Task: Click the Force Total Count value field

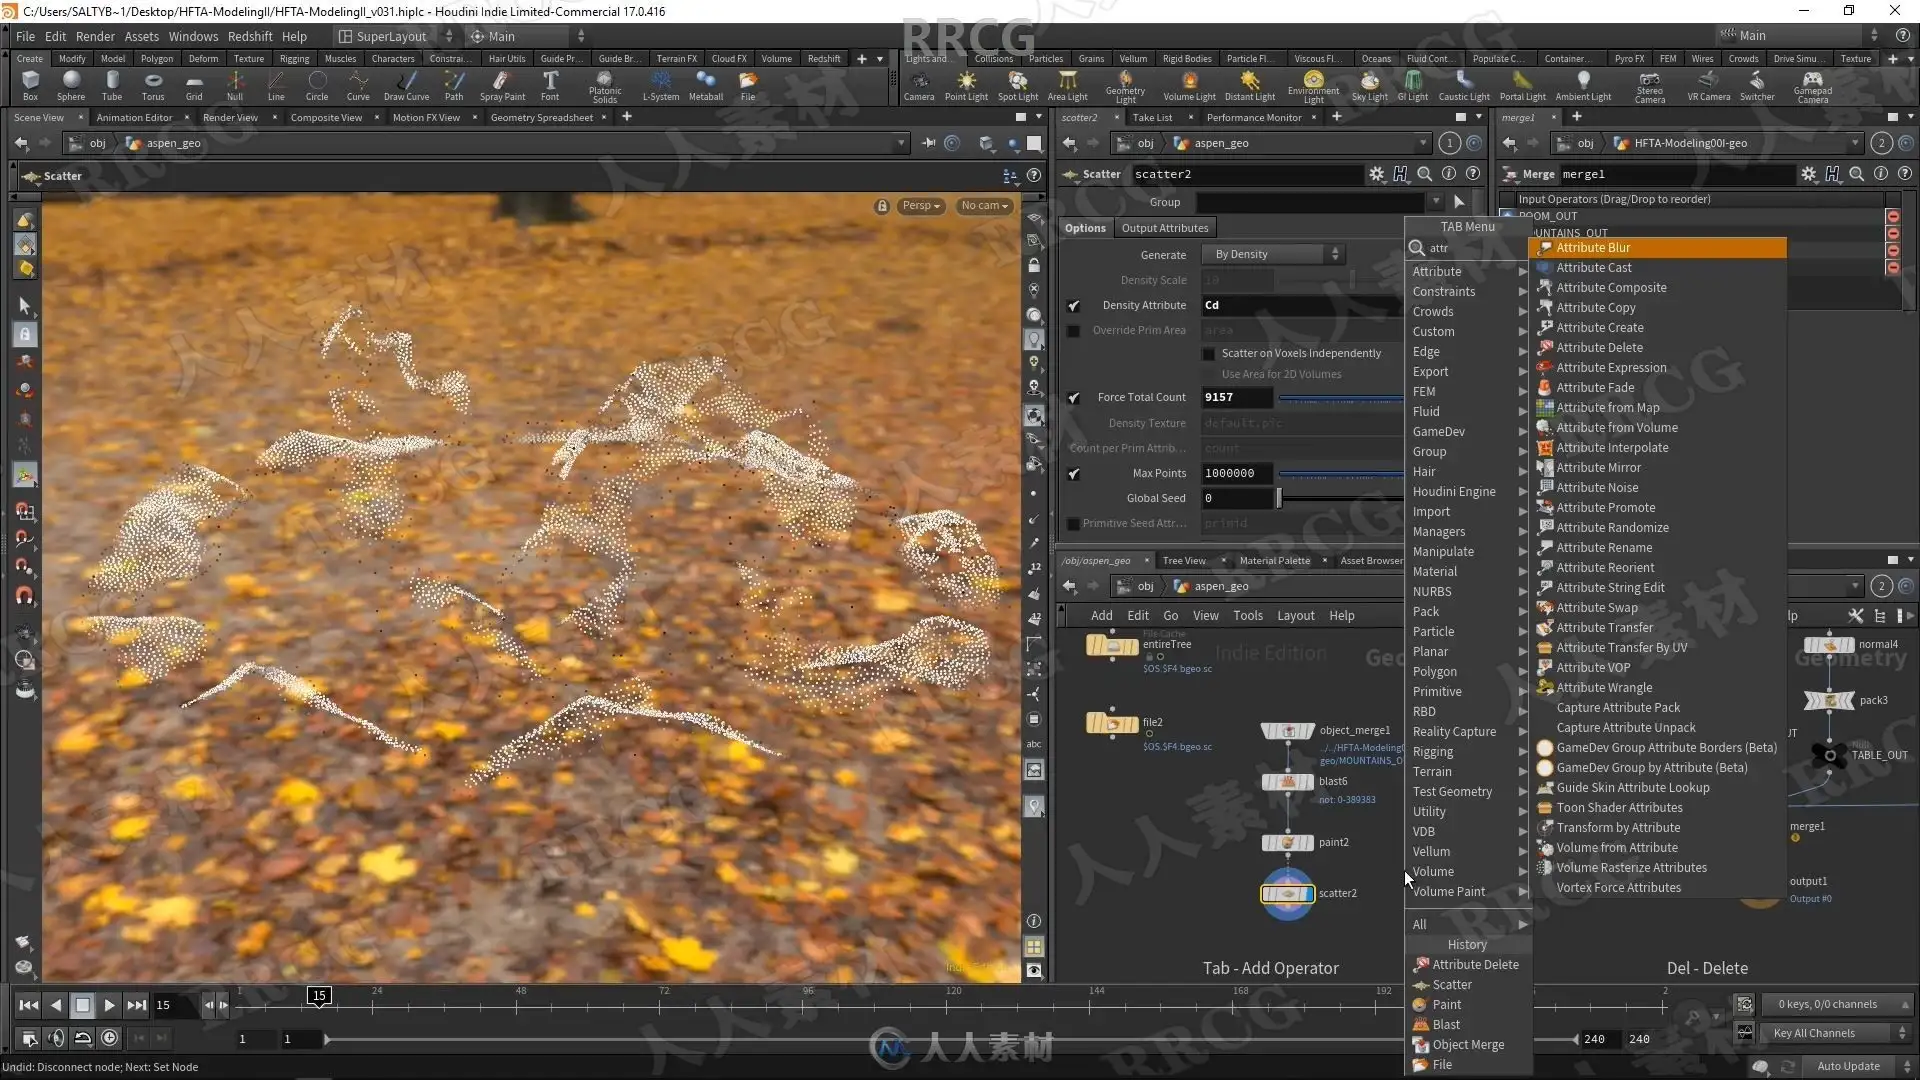Action: click(x=1237, y=398)
